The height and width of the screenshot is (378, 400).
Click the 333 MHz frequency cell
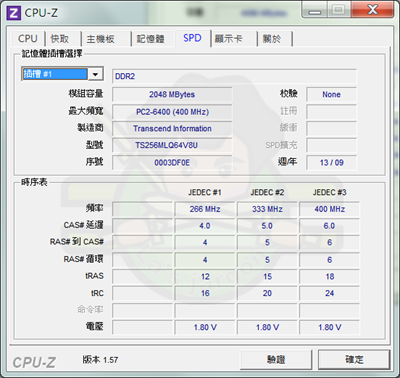coord(267,209)
